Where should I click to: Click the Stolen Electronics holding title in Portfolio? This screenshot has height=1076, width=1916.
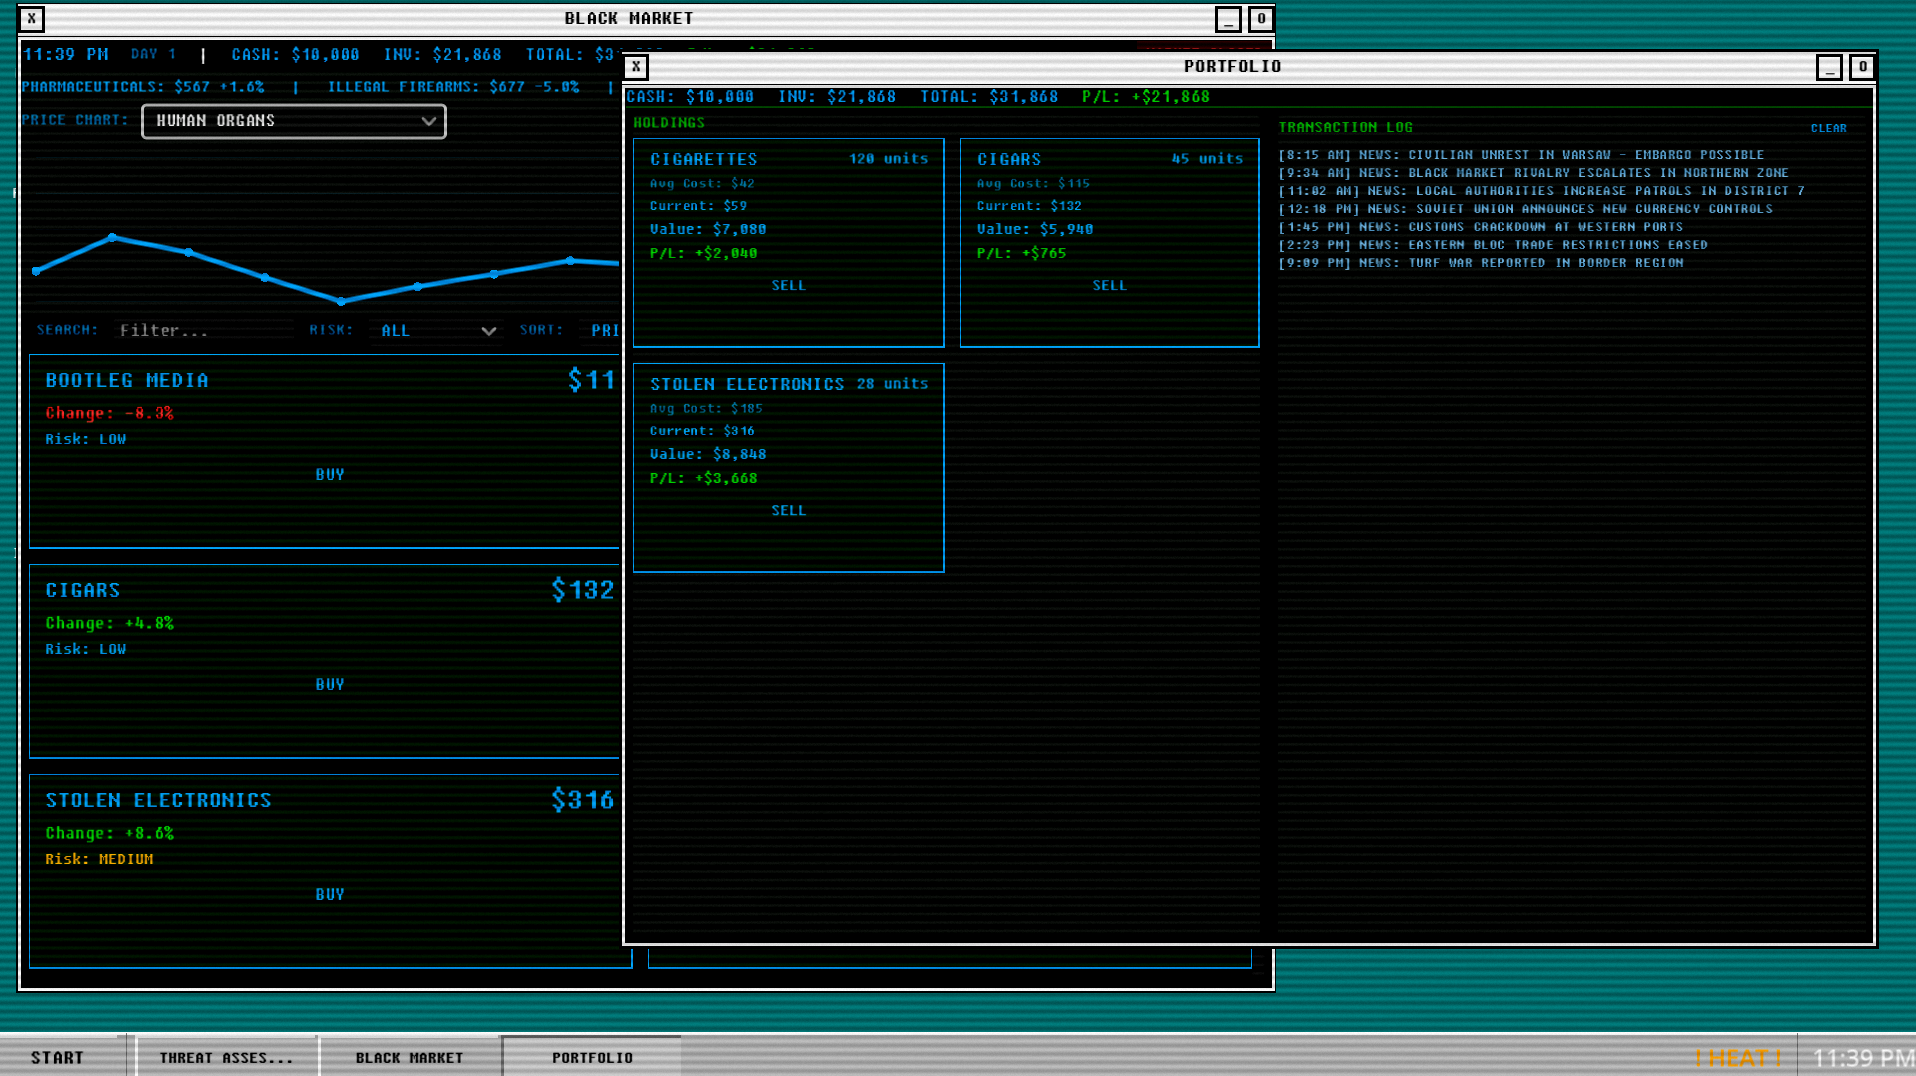click(747, 385)
